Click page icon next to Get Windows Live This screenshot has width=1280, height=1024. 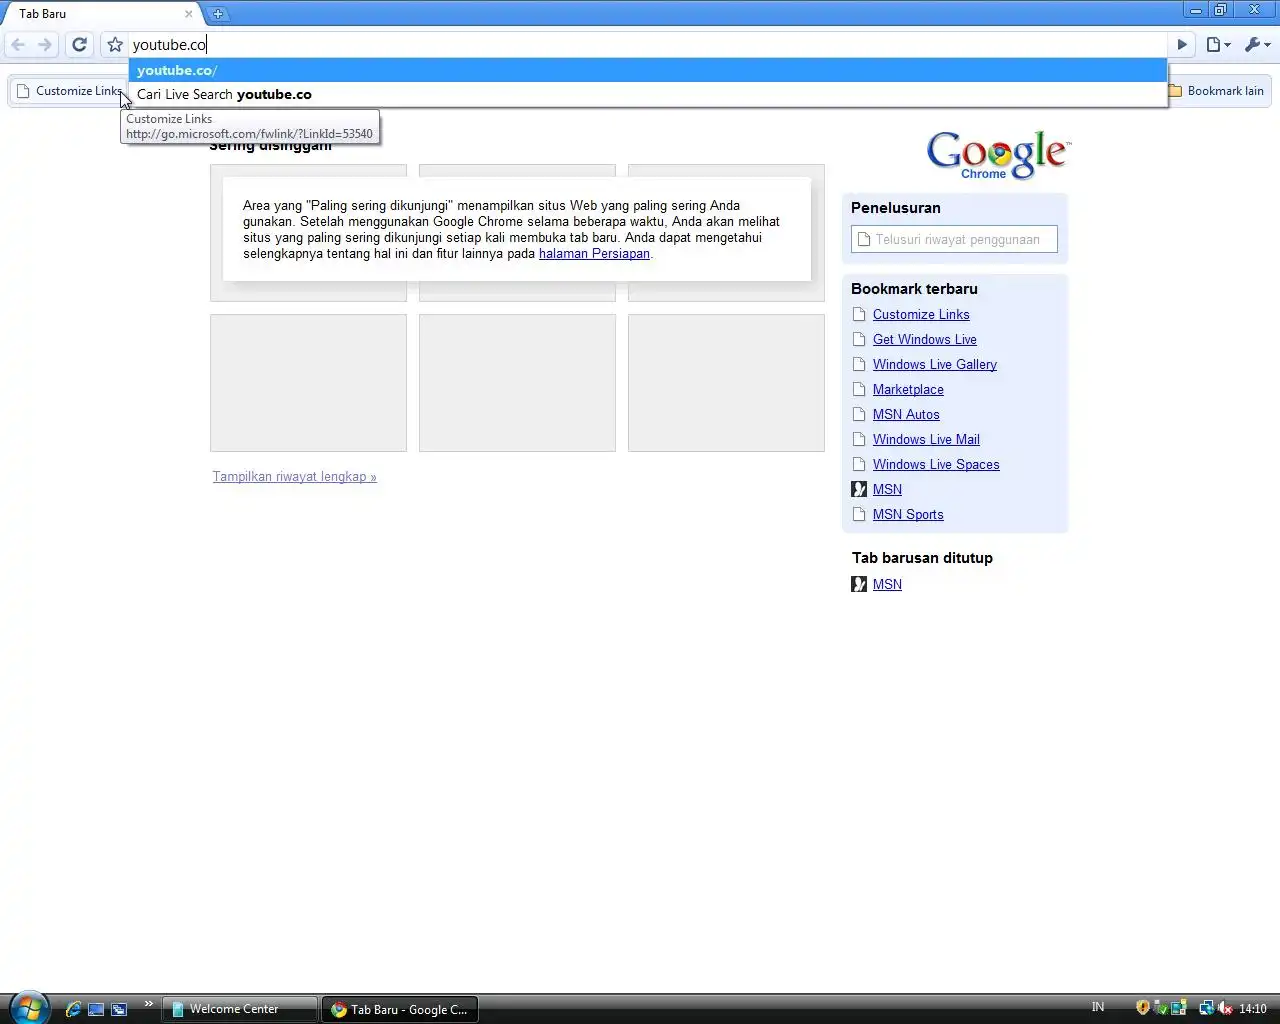859,340
